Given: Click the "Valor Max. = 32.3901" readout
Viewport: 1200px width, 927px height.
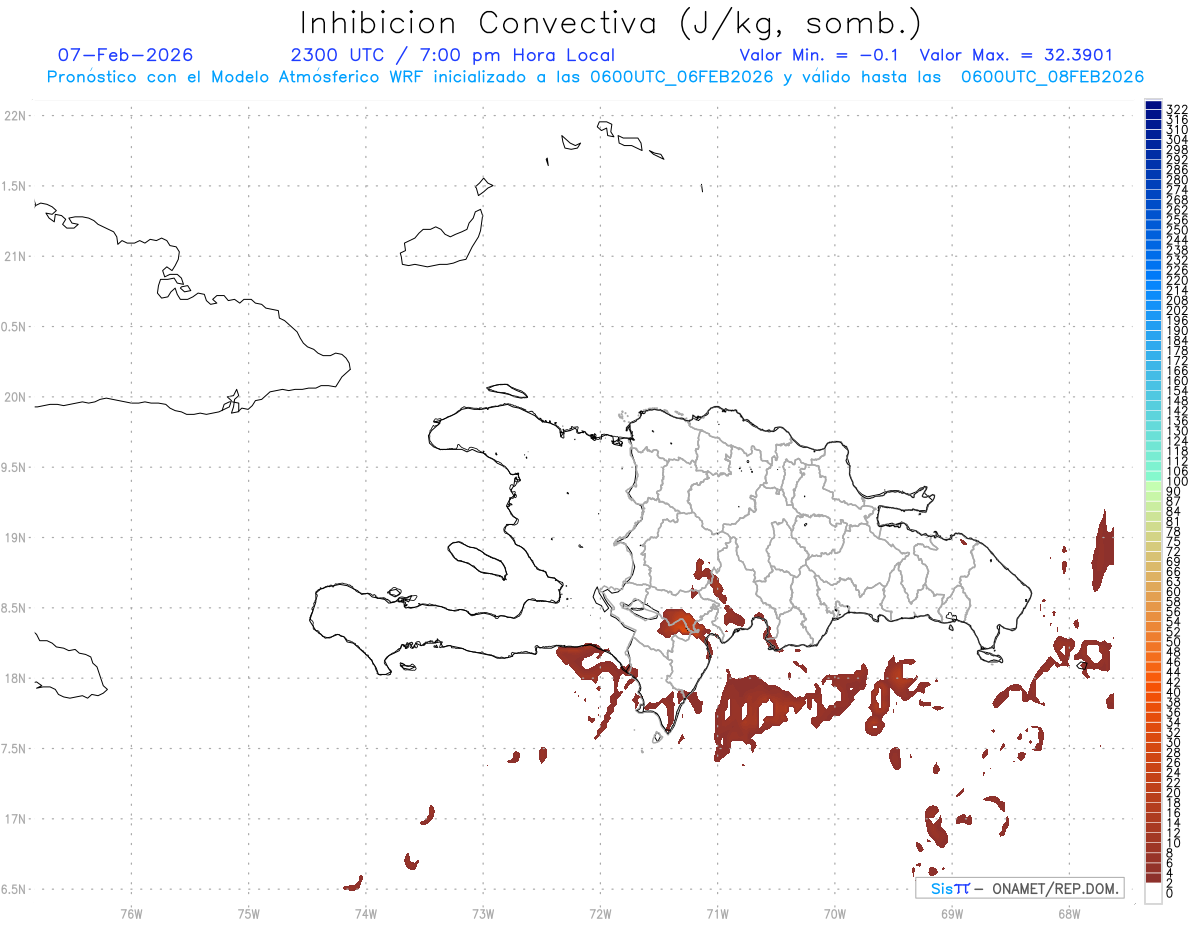Looking at the screenshot, I should coord(1016,55).
